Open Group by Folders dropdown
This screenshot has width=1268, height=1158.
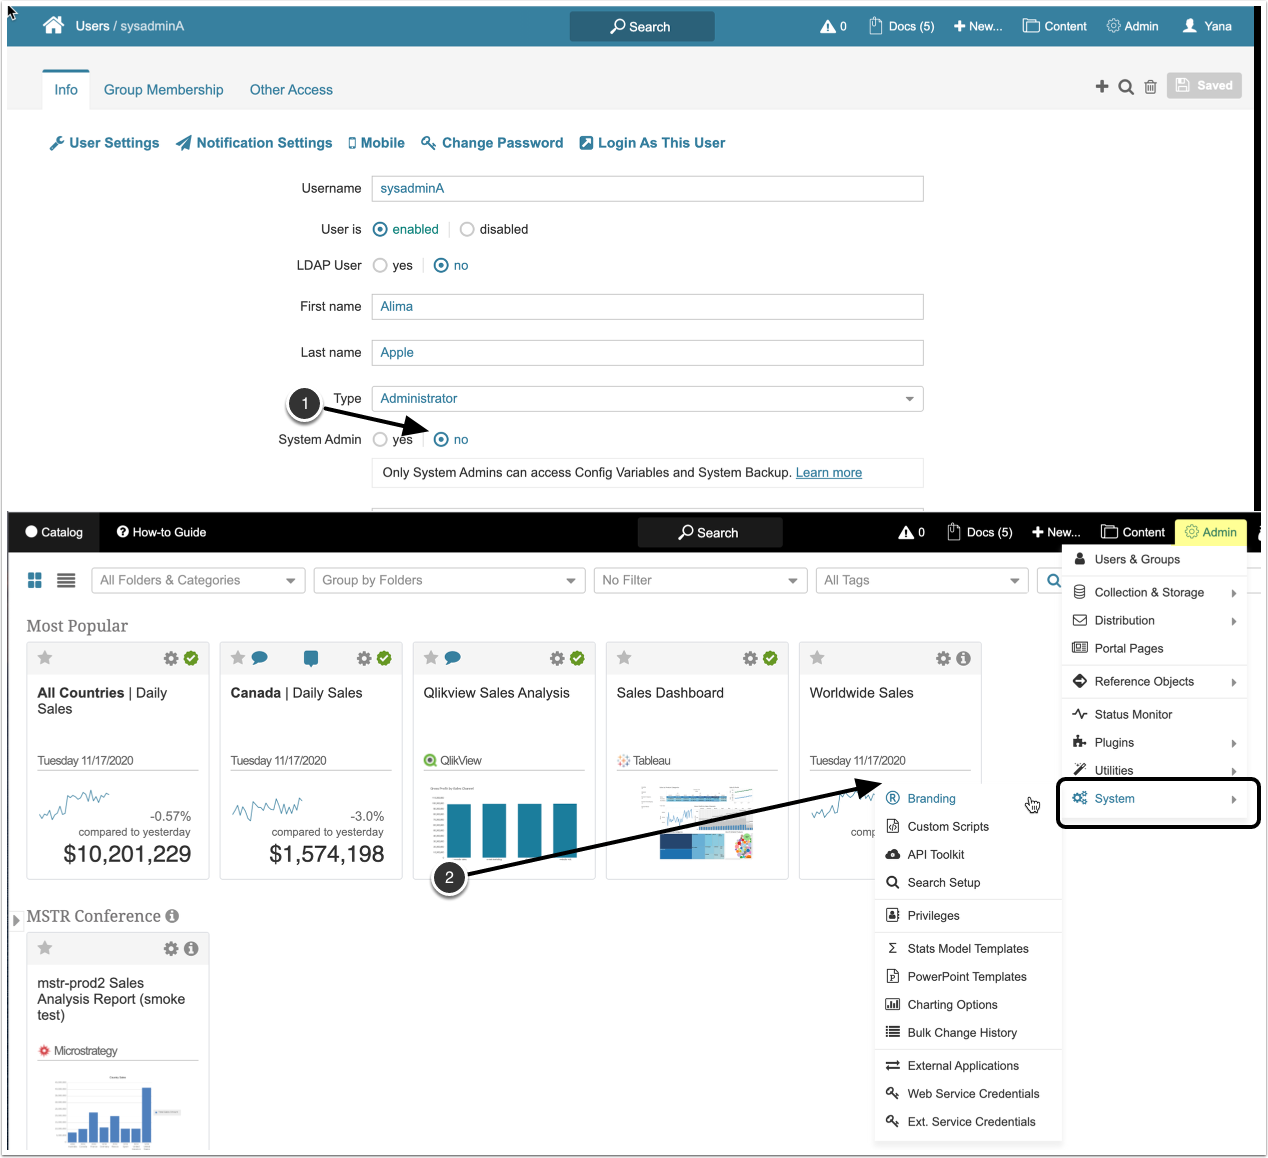click(x=449, y=580)
